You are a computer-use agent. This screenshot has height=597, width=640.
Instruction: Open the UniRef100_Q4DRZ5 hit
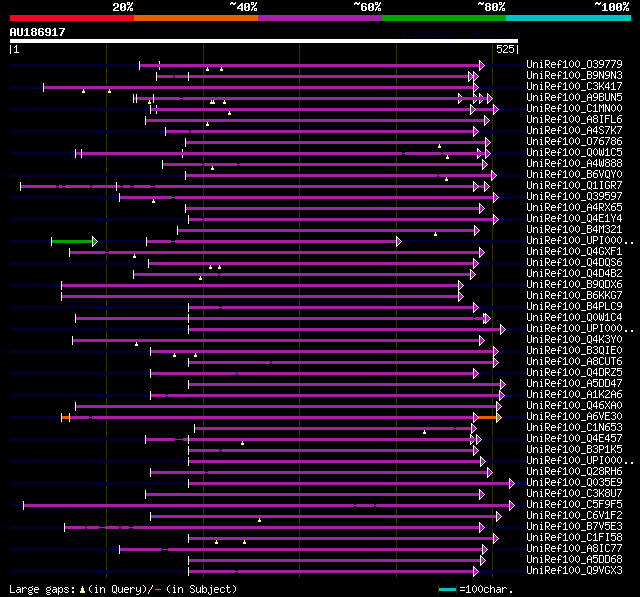[x=574, y=373]
